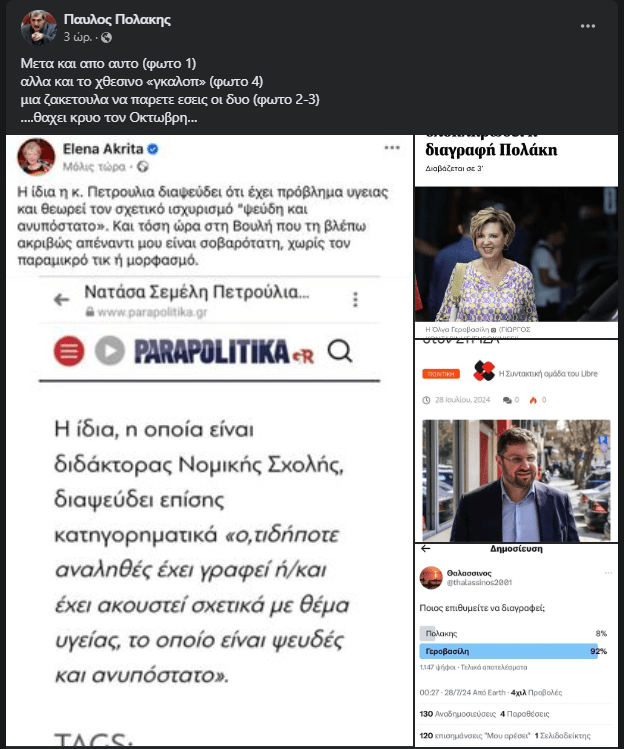Screen dimensions: 624x749
Task: Click the Parapolitika search magnifier icon
Action: click(x=340, y=351)
